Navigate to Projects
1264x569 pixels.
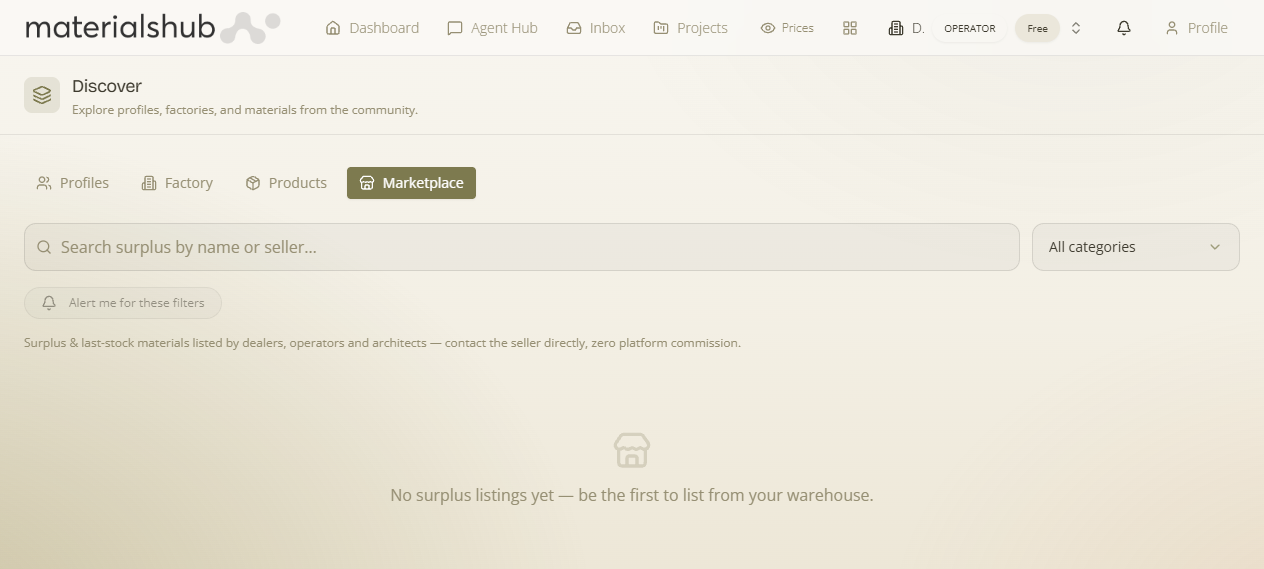(x=690, y=28)
